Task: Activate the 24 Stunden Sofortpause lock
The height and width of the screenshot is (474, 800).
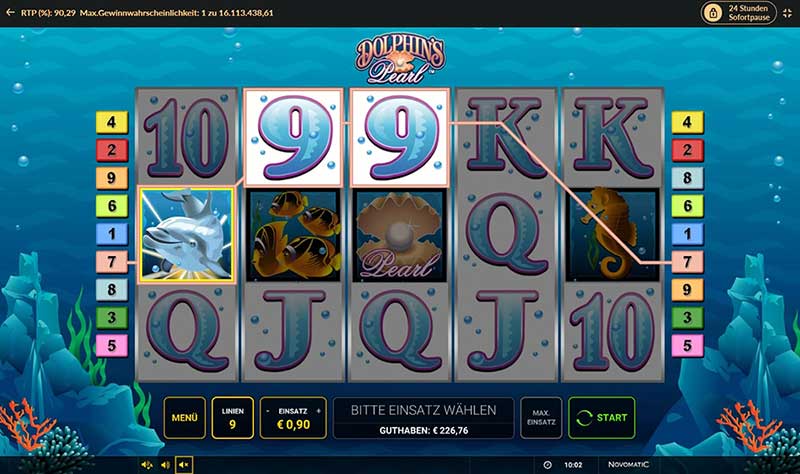Action: point(738,13)
